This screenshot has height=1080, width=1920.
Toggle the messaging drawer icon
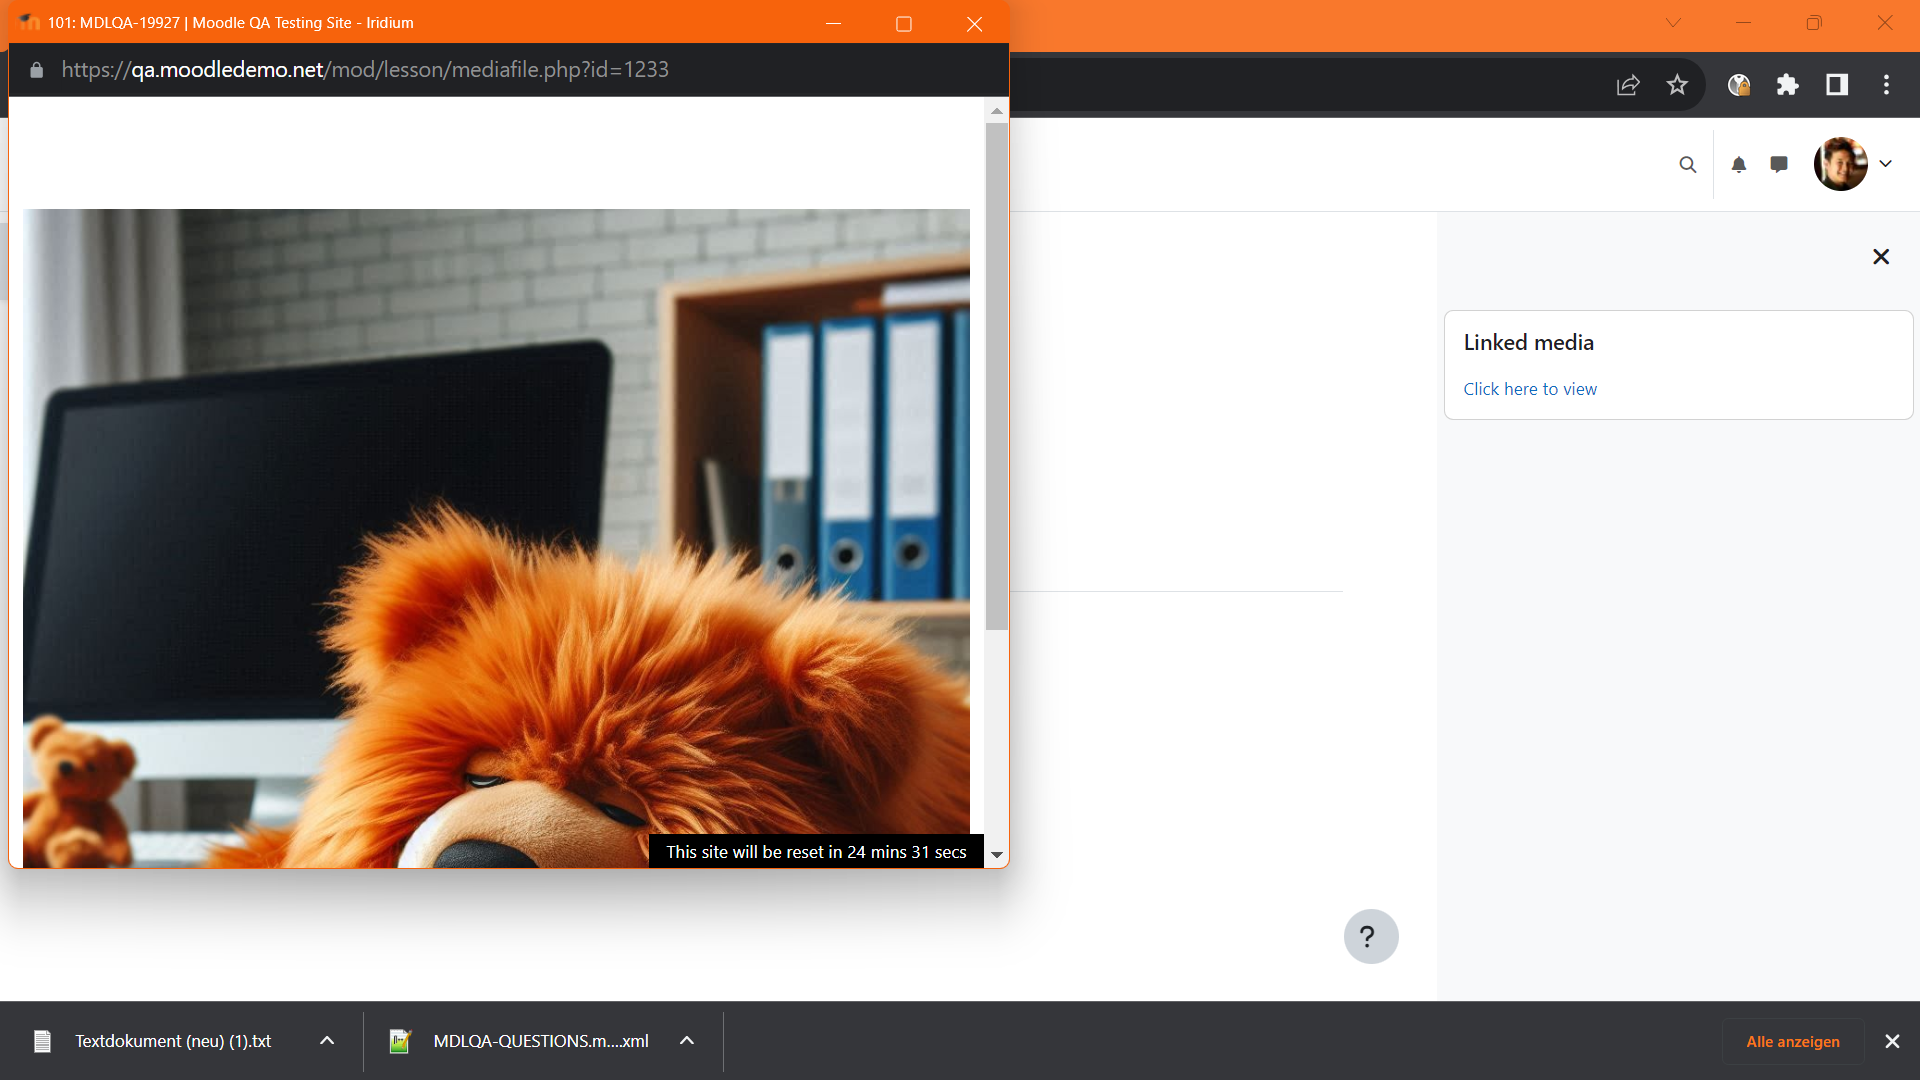pos(1779,164)
